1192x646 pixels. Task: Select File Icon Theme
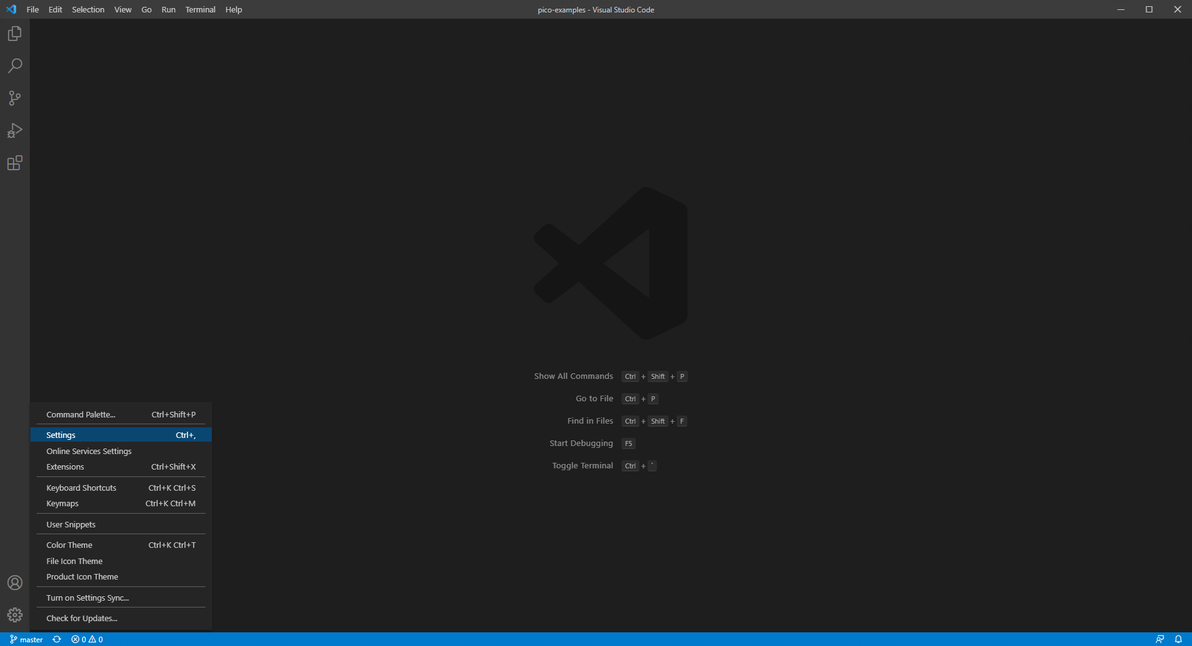tap(121, 561)
